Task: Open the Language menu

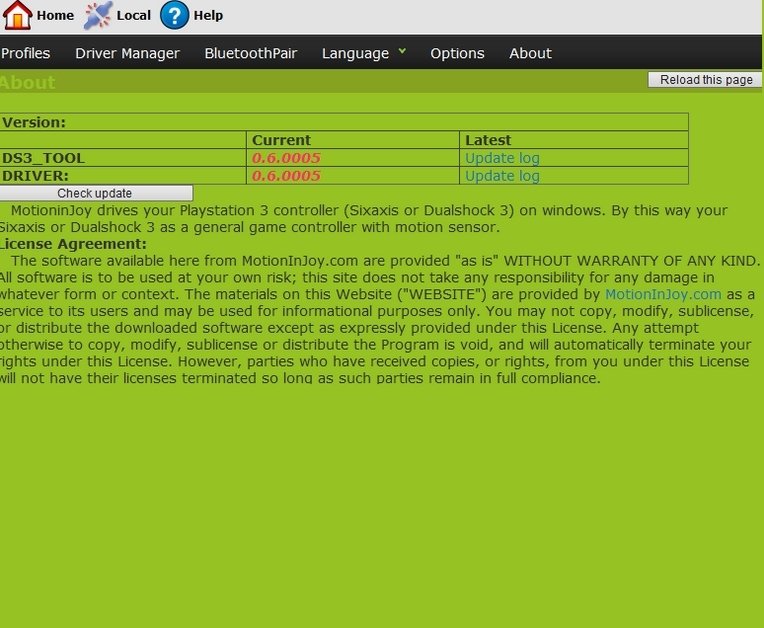Action: [355, 53]
